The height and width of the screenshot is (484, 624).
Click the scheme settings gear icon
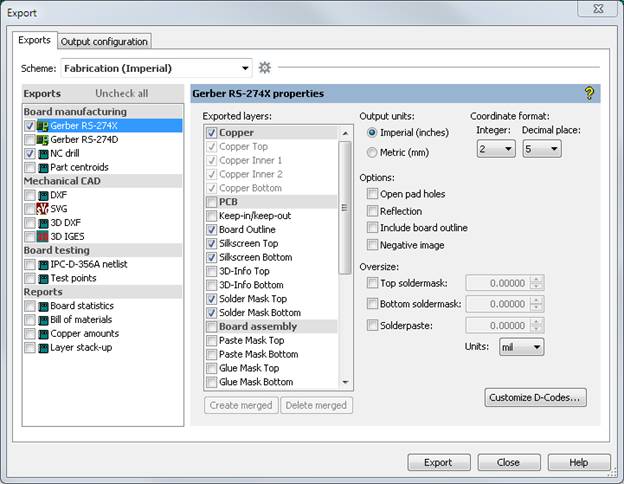pos(265,68)
